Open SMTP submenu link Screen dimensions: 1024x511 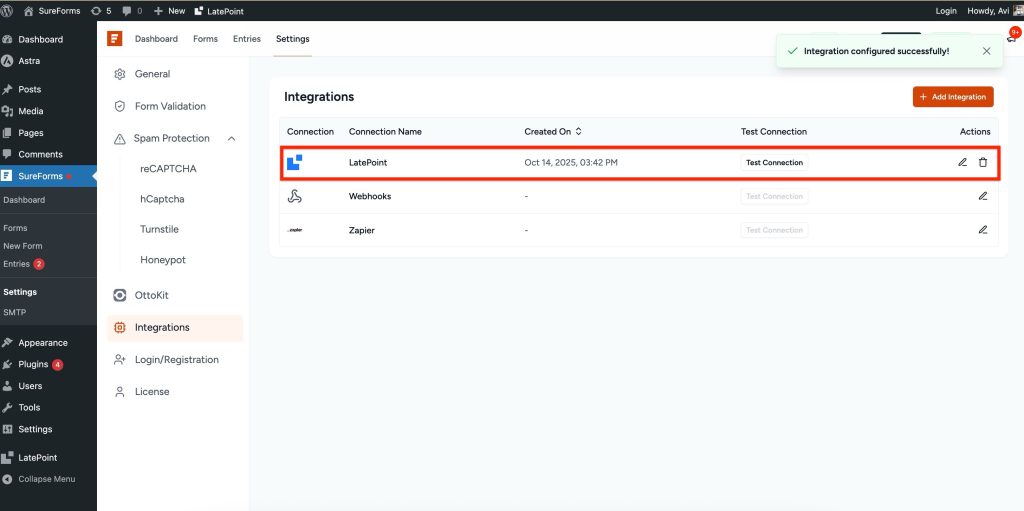14,312
